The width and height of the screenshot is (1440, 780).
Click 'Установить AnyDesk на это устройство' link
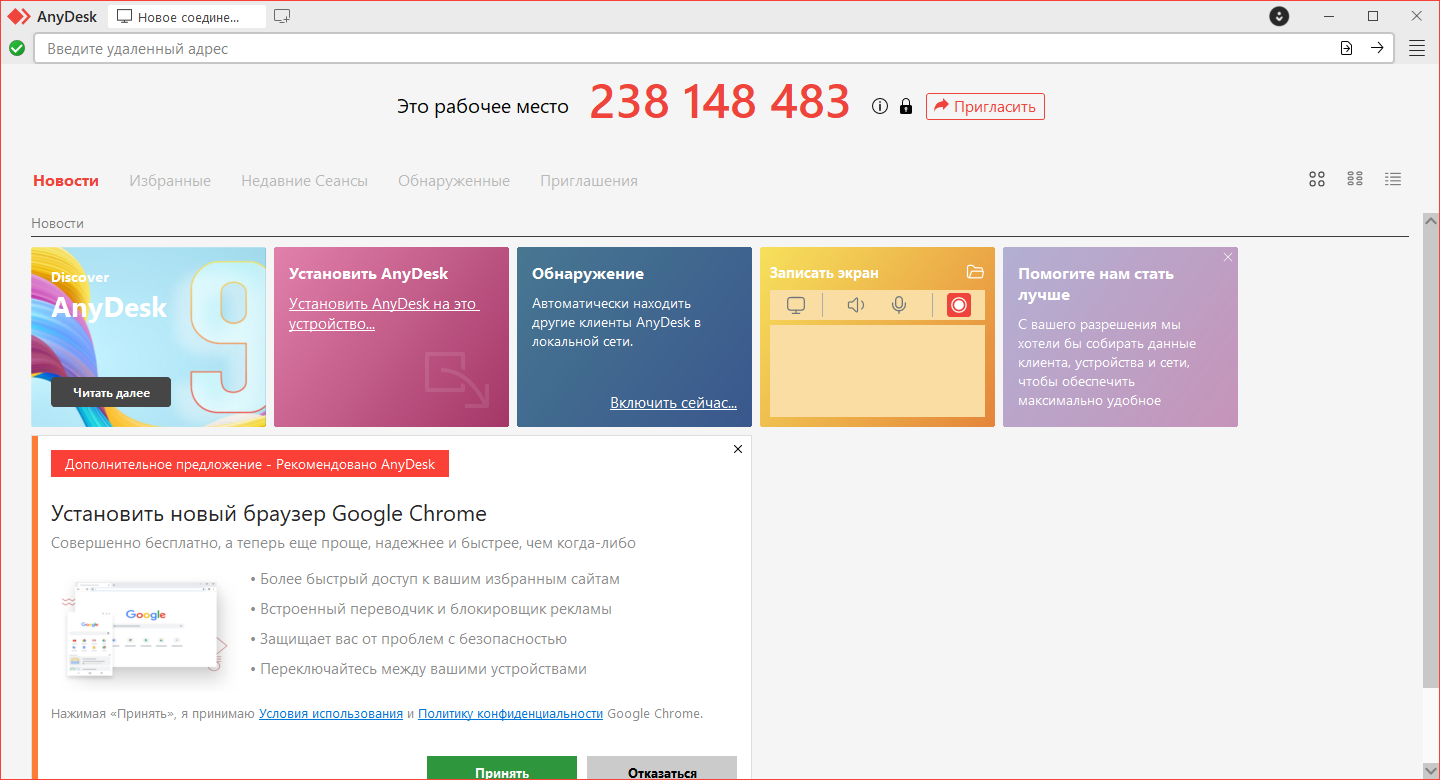point(384,314)
